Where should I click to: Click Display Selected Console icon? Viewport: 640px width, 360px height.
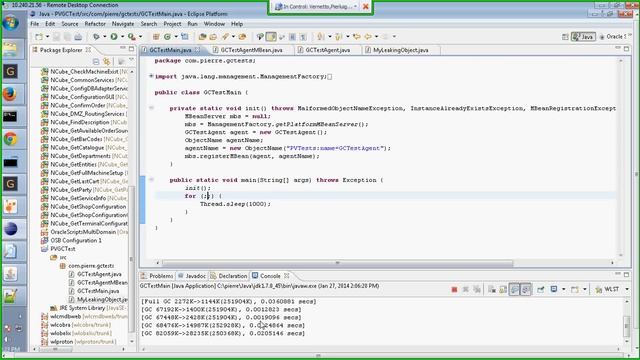tap(554, 289)
